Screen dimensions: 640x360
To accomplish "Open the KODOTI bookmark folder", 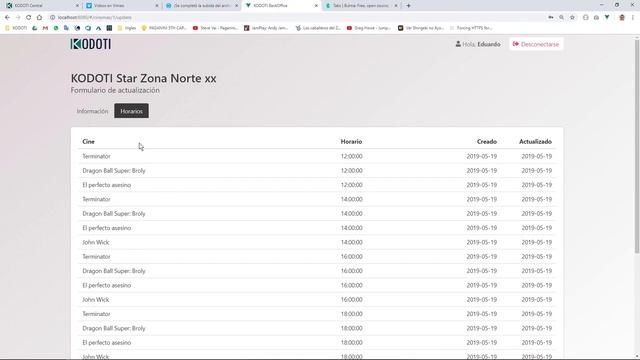I will coord(16,28).
